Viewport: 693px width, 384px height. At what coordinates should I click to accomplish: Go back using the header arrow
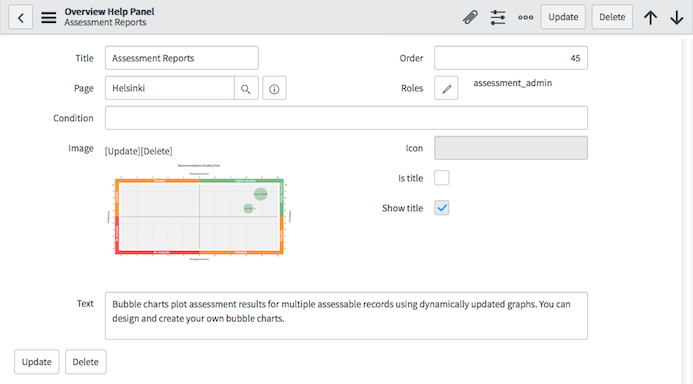(x=20, y=17)
